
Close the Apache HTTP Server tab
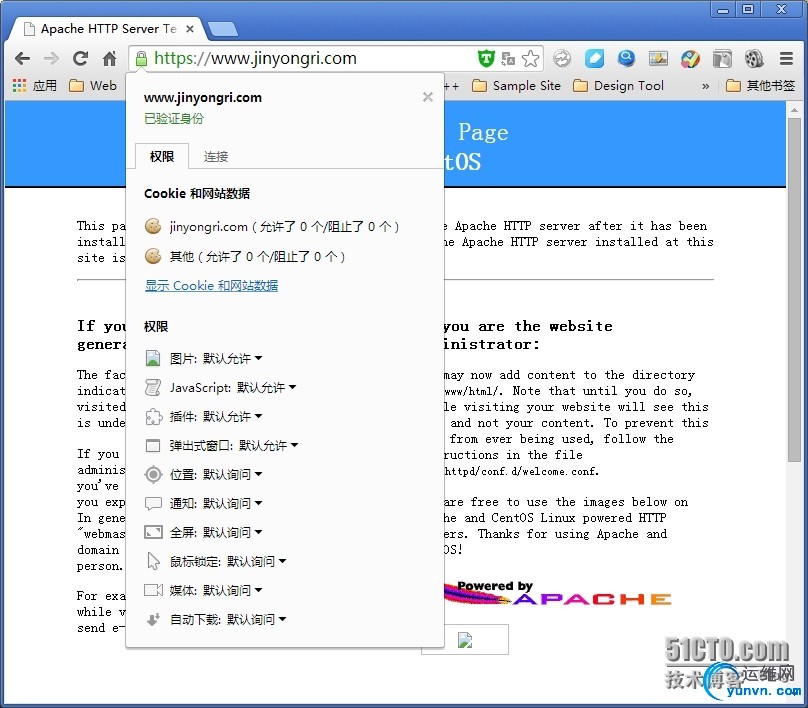point(190,29)
